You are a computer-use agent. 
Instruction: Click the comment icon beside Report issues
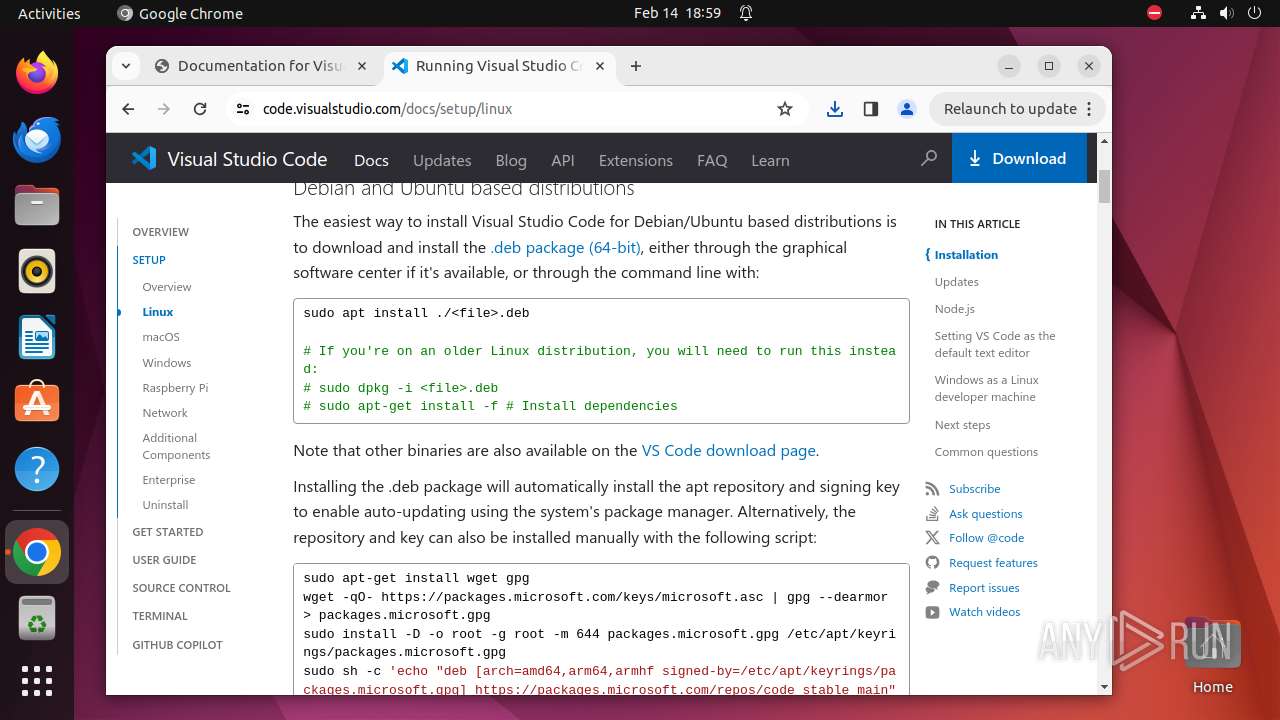click(x=932, y=588)
